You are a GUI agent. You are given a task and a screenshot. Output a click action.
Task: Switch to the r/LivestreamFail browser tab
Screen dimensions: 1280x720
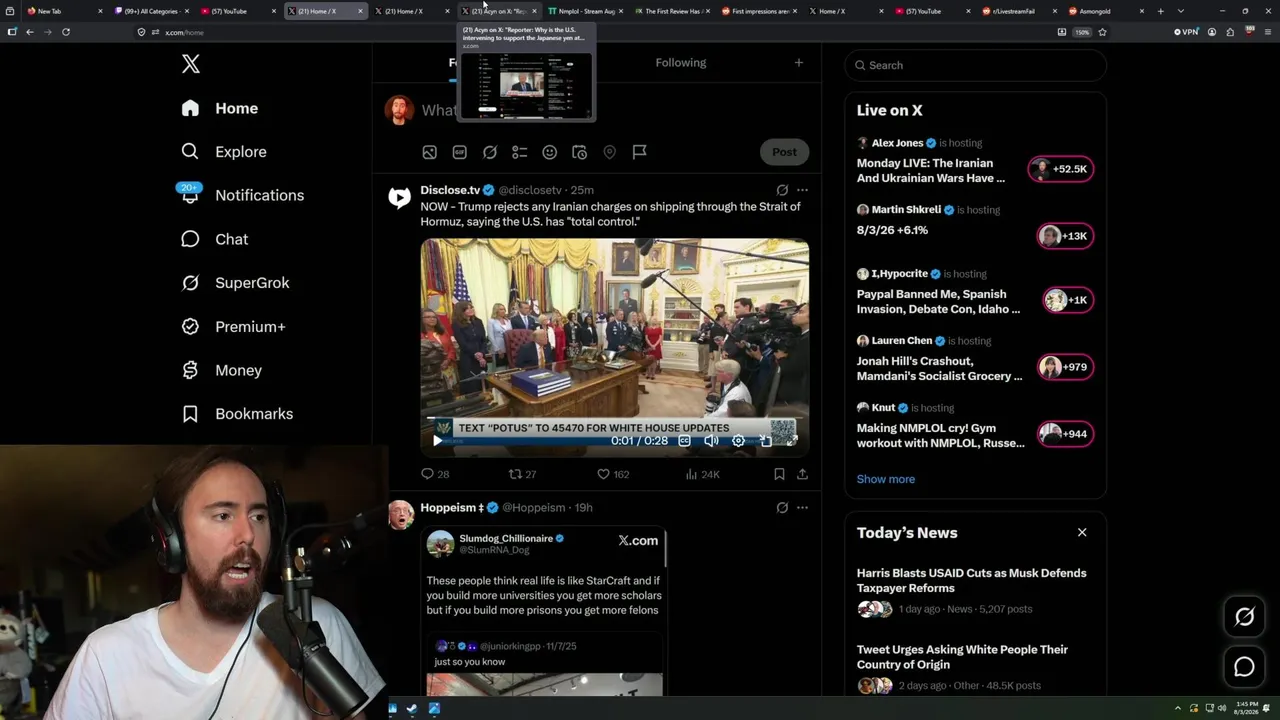[x=1018, y=11]
